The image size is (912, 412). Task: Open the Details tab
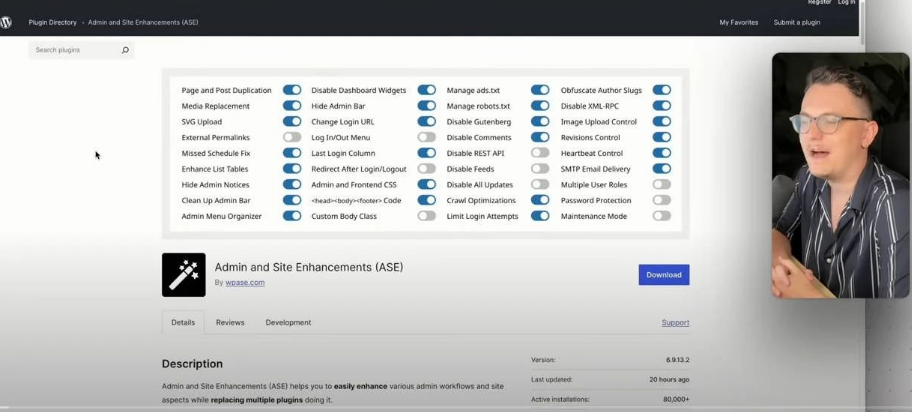(183, 322)
